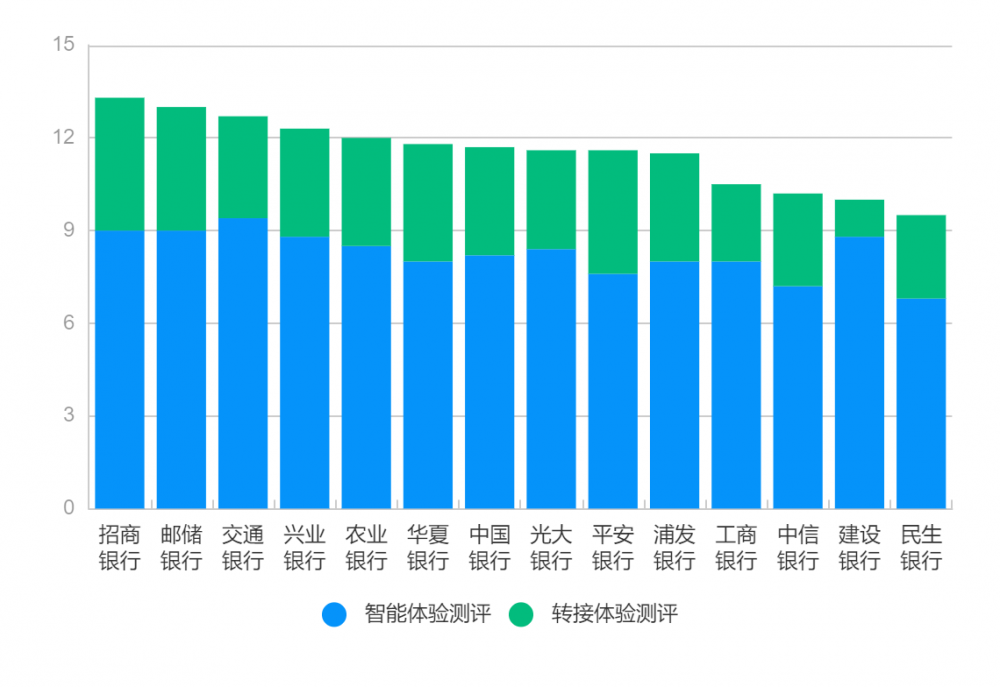Click the 12 value on the y-axis
The image size is (1000, 687).
tap(64, 137)
